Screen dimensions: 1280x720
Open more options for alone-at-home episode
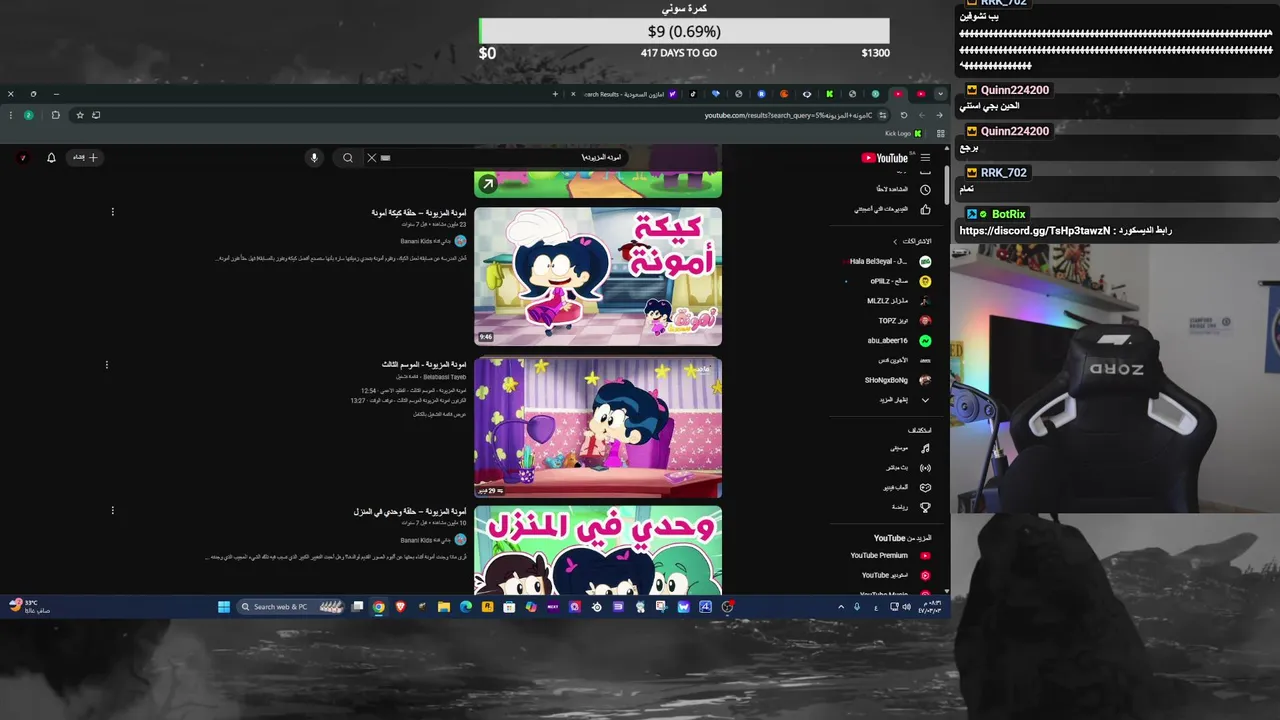point(112,511)
